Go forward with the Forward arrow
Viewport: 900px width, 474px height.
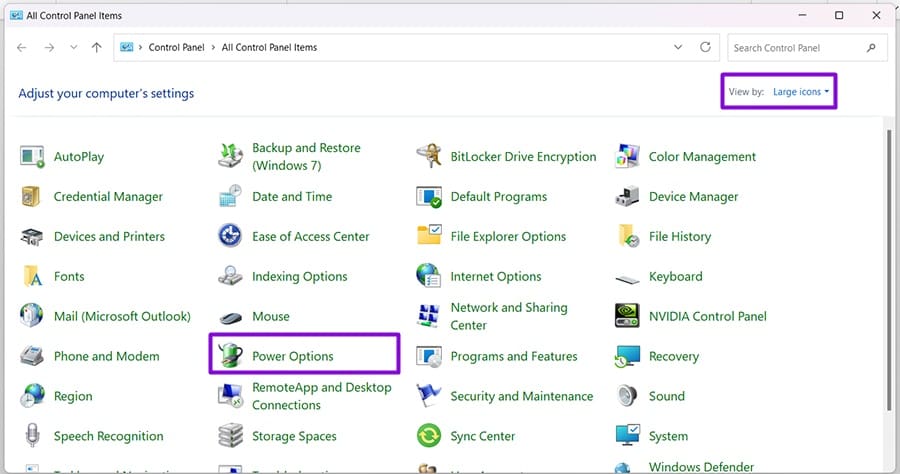49,47
